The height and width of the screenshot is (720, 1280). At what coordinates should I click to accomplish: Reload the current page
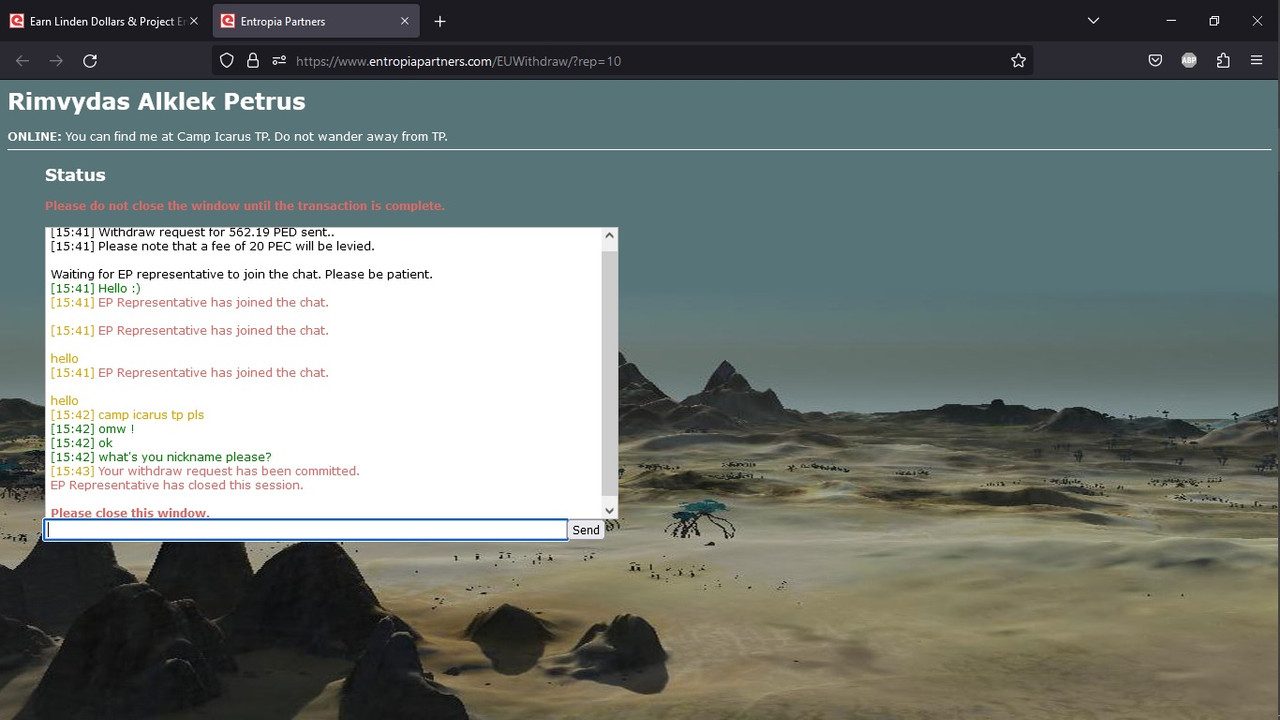coord(90,61)
